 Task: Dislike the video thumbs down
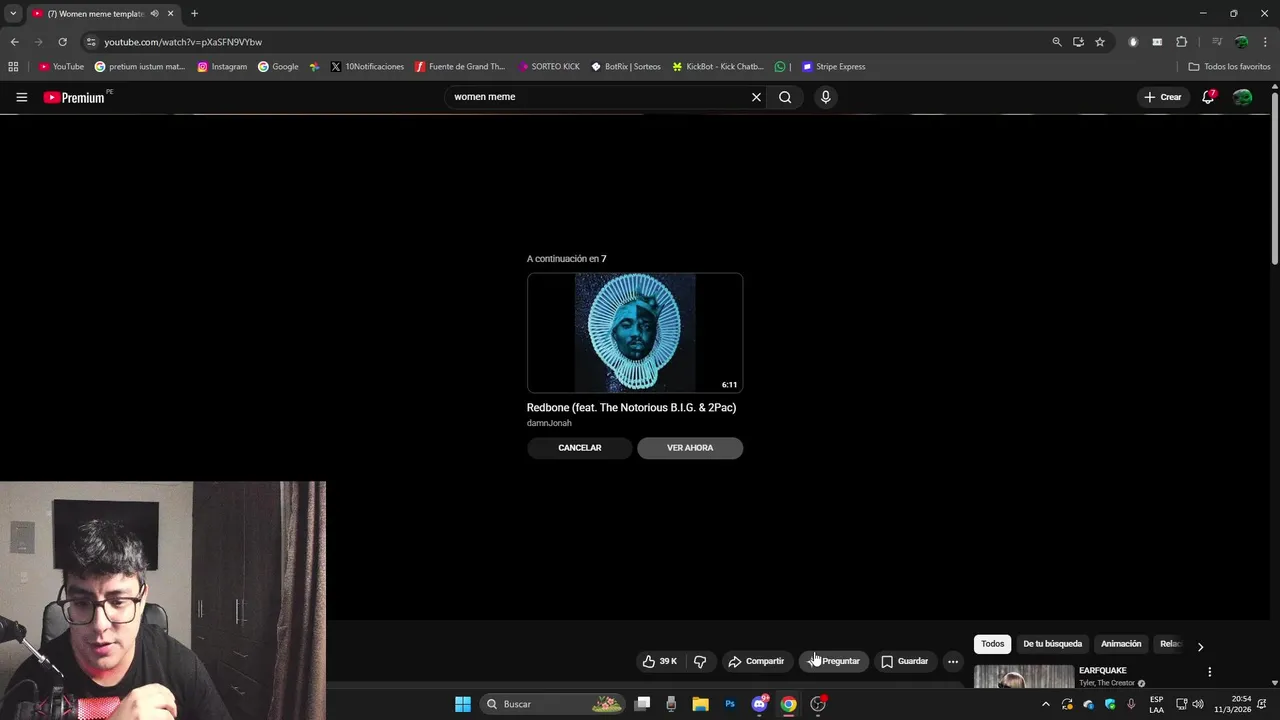pos(700,661)
